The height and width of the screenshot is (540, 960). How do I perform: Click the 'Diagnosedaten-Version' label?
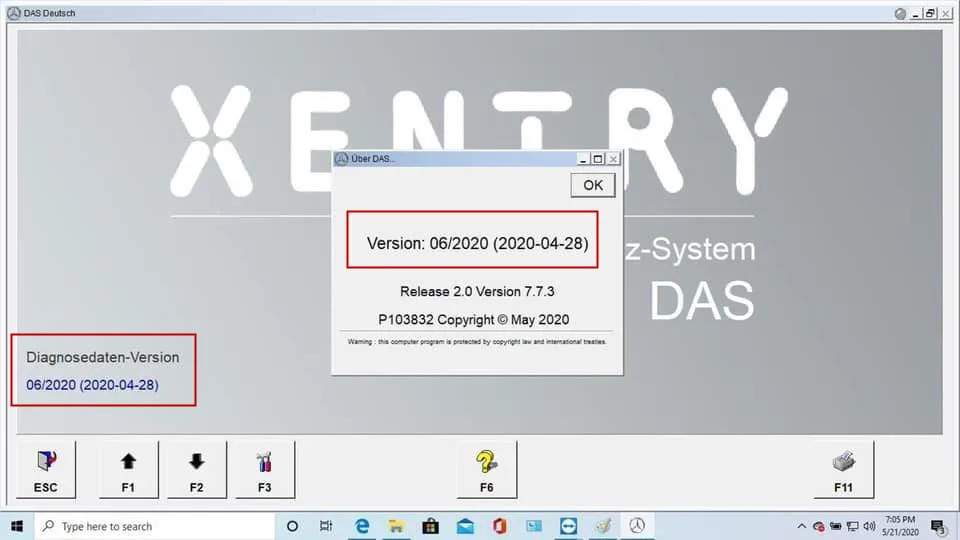(103, 358)
